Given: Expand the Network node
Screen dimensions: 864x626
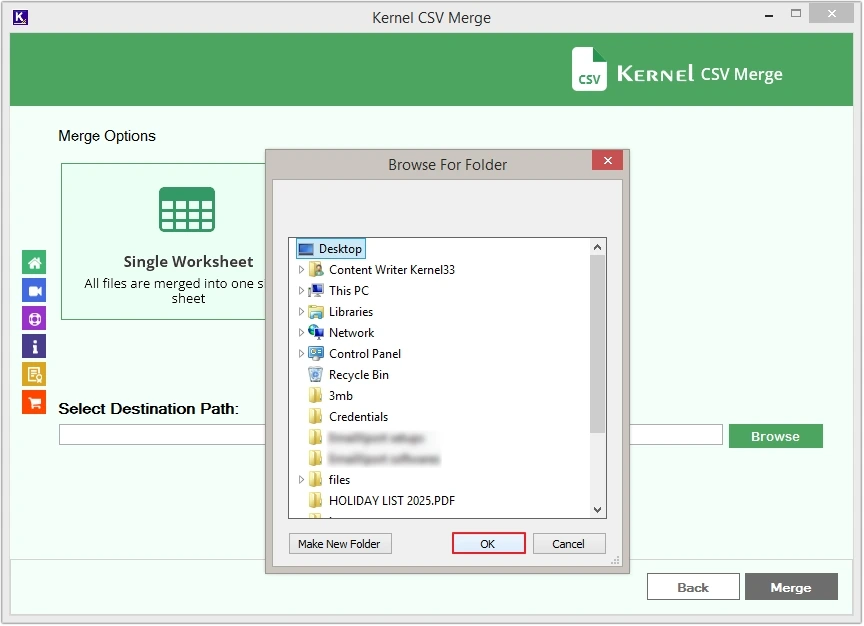Looking at the screenshot, I should tap(301, 333).
